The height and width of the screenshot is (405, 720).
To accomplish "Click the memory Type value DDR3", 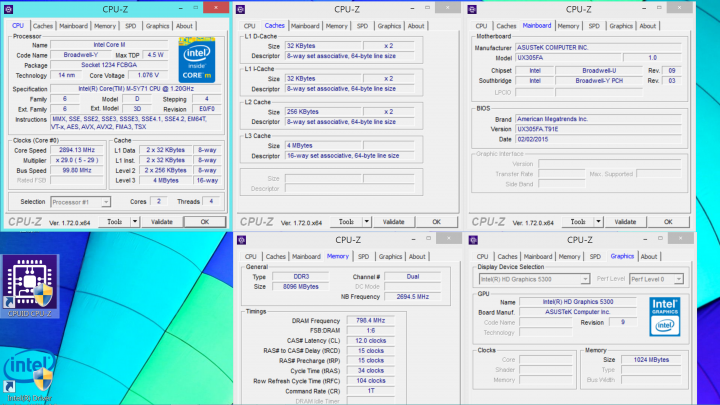I will pos(301,277).
